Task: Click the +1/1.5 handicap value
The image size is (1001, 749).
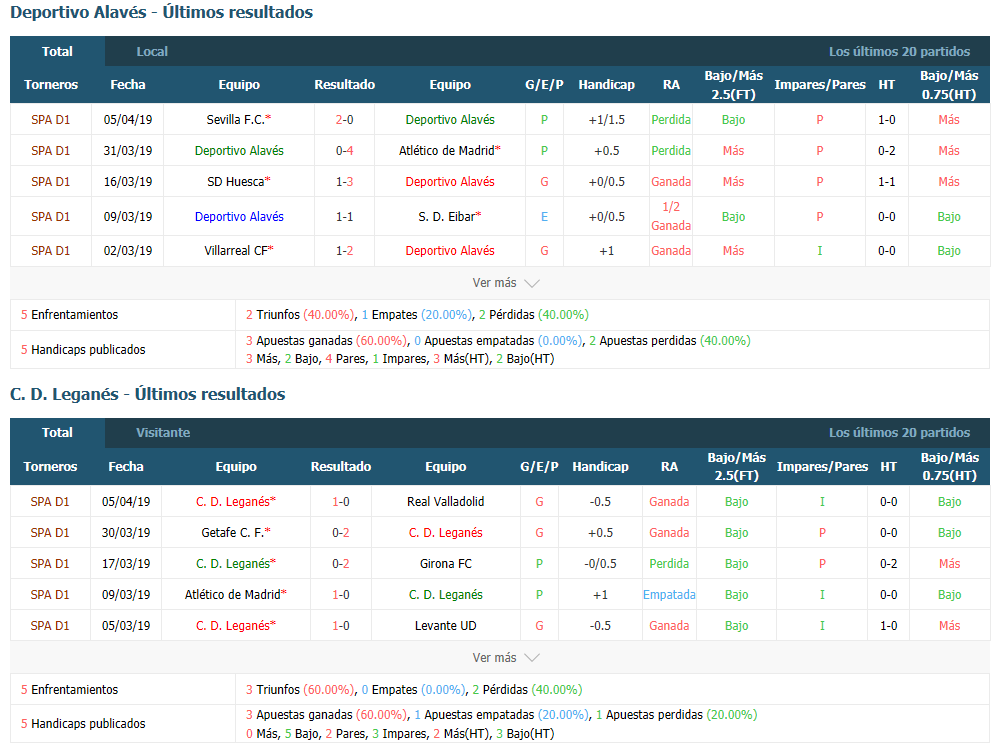Action: [606, 119]
